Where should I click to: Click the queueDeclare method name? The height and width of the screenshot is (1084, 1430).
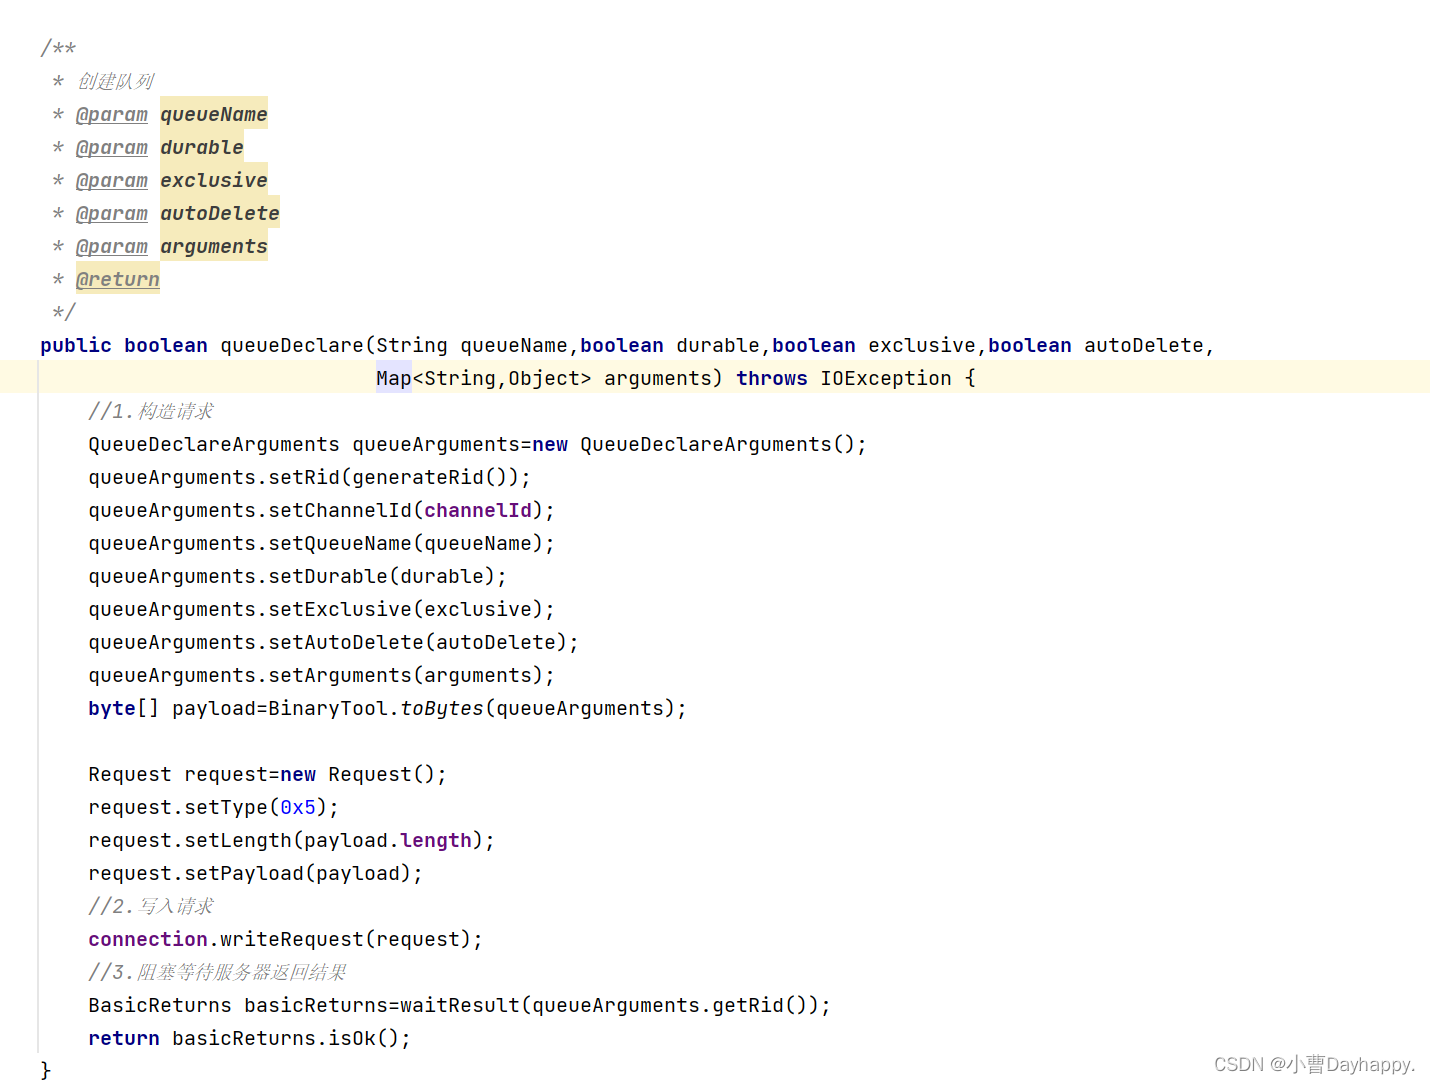(292, 345)
